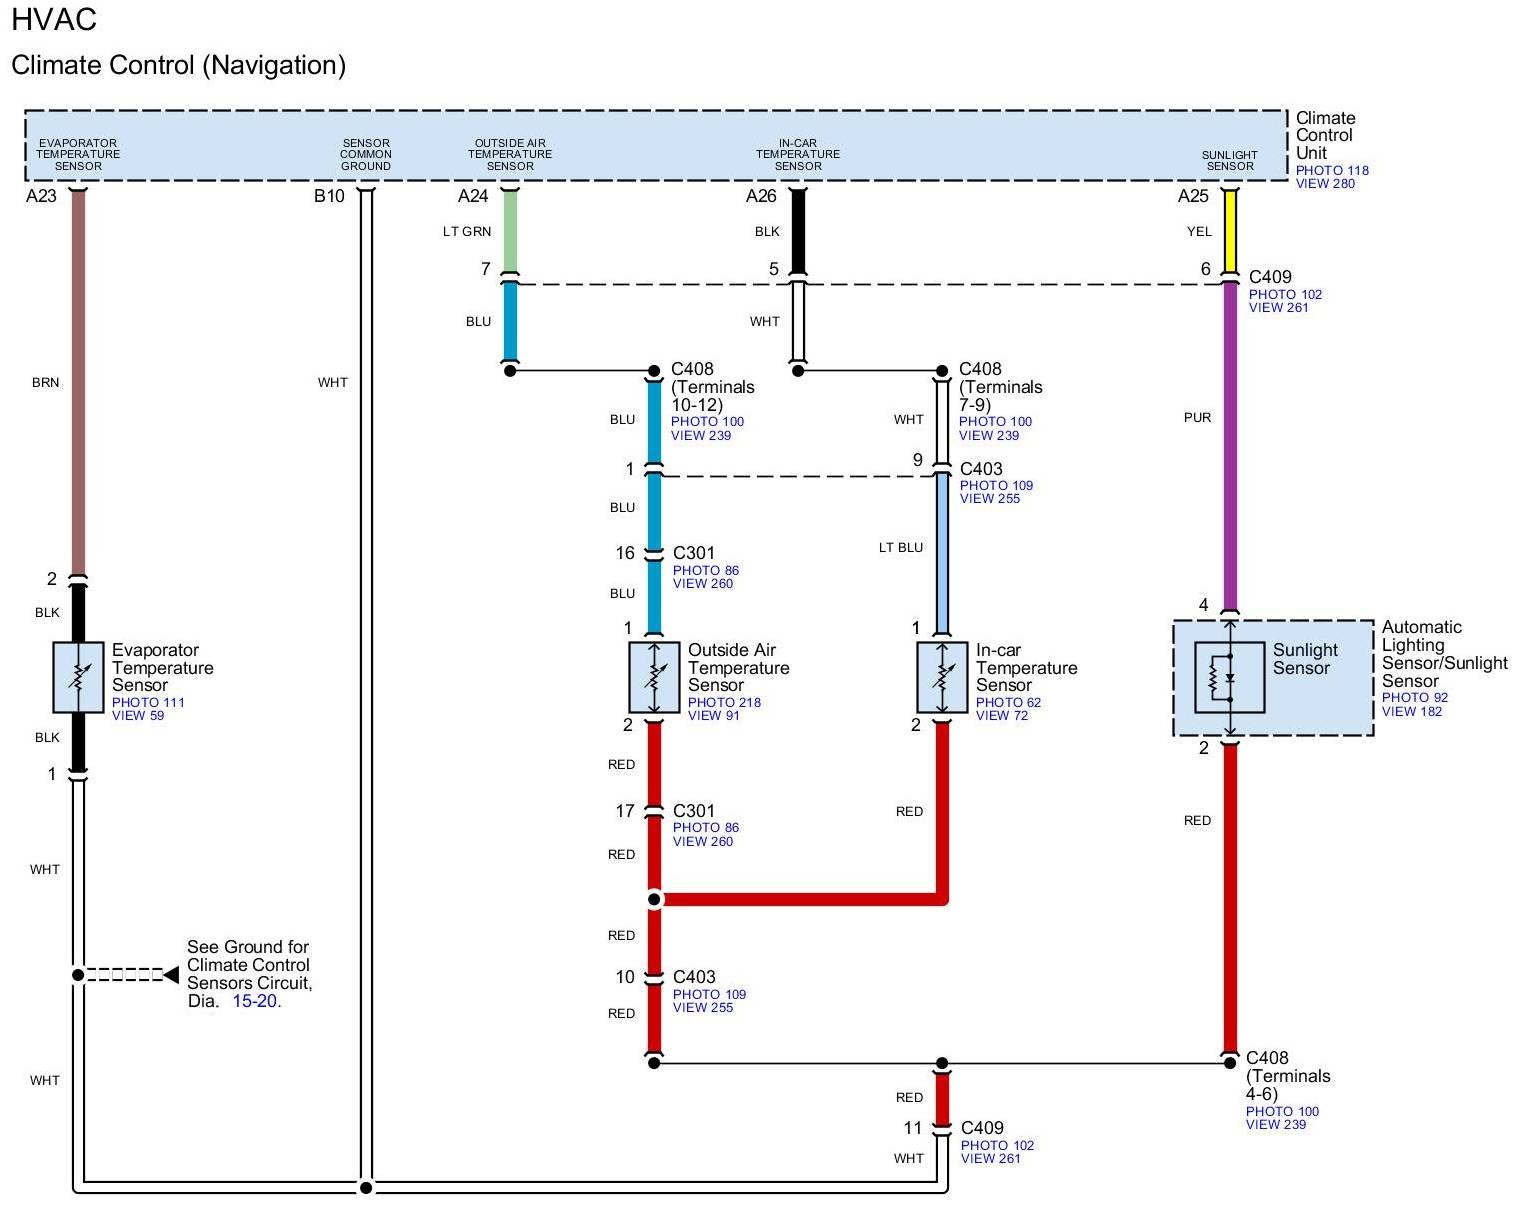Open PHOTO 92 for Automatic Lighting Sensor
This screenshot has height=1206, width=1518.
1414,698
